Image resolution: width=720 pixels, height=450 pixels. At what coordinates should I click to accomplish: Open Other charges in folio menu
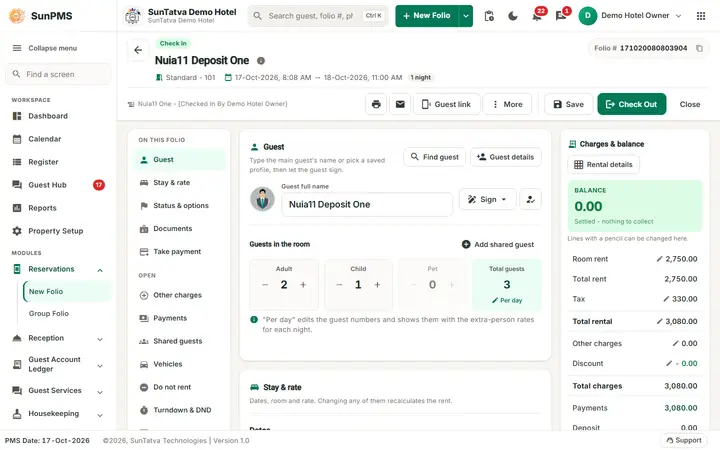[179, 295]
